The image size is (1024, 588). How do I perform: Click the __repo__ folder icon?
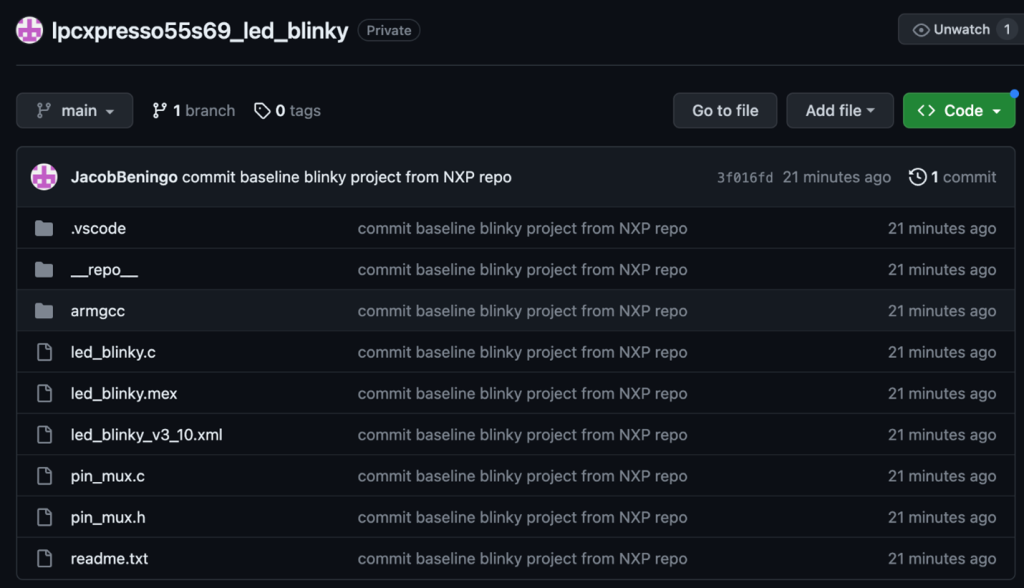coord(44,270)
